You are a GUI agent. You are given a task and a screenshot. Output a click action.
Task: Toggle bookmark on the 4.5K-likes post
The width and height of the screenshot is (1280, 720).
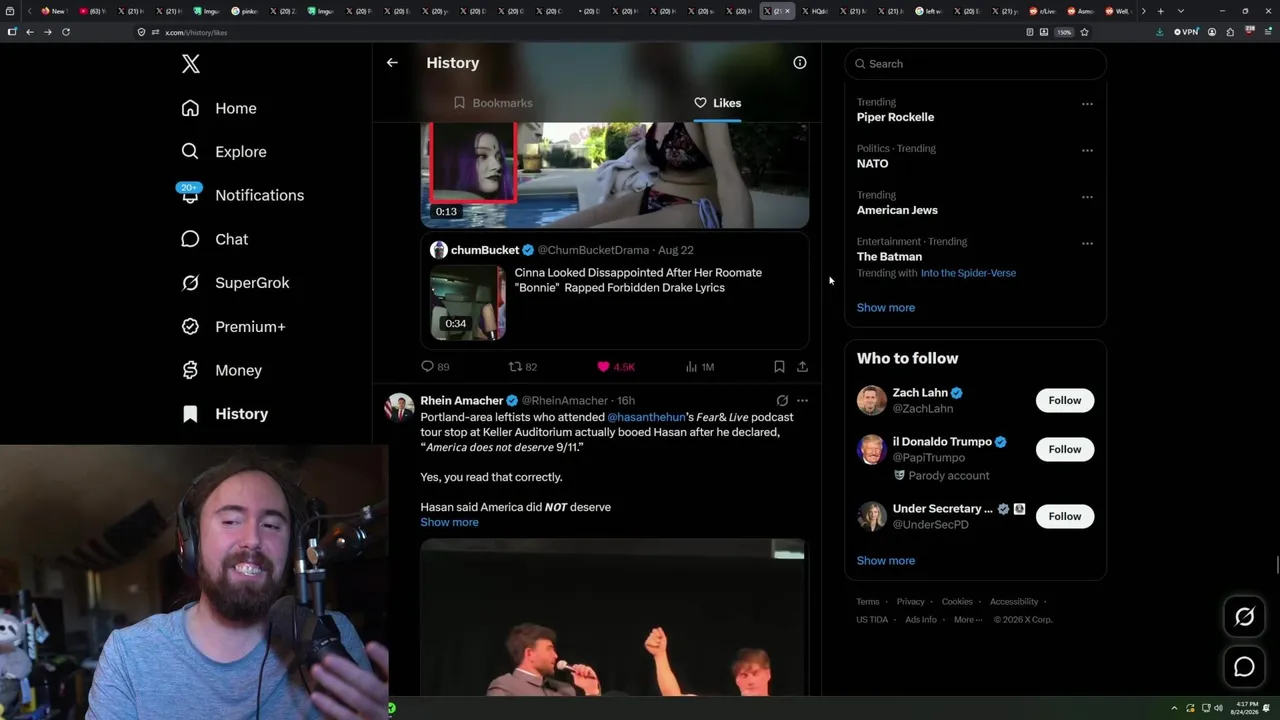779,367
